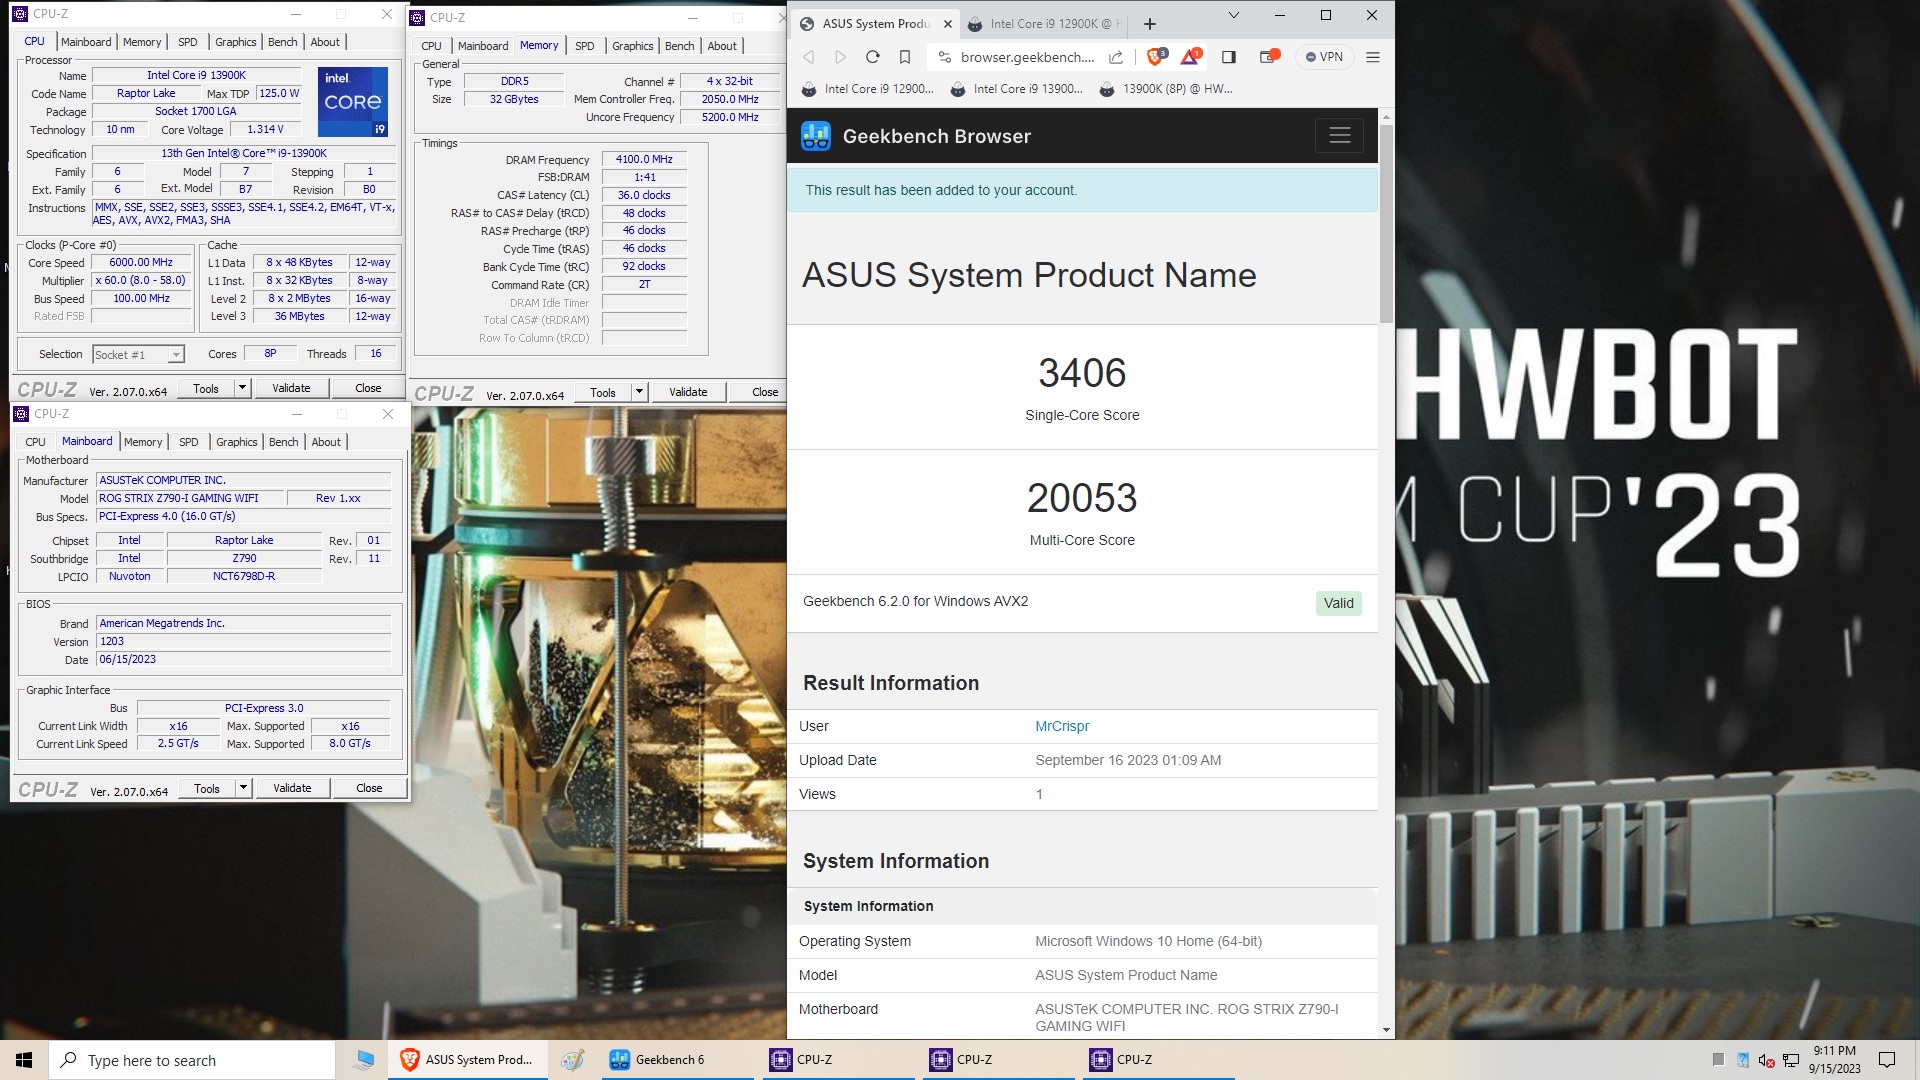Click the 36.0 clocks CAS latency value
This screenshot has width=1920, height=1080.
644,195
